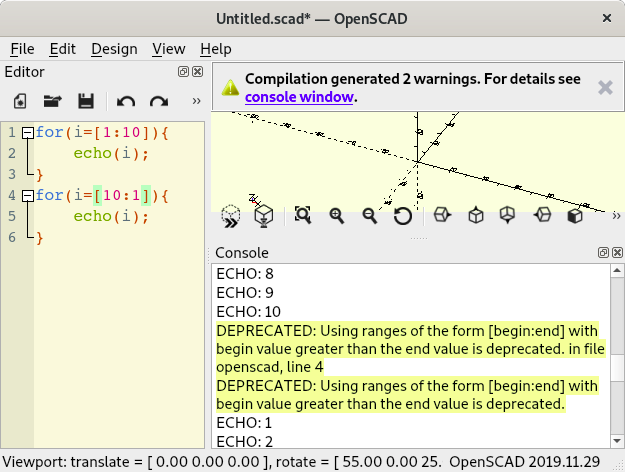Zoom out of the 3D view
This screenshot has height=472, width=625.
(369, 215)
